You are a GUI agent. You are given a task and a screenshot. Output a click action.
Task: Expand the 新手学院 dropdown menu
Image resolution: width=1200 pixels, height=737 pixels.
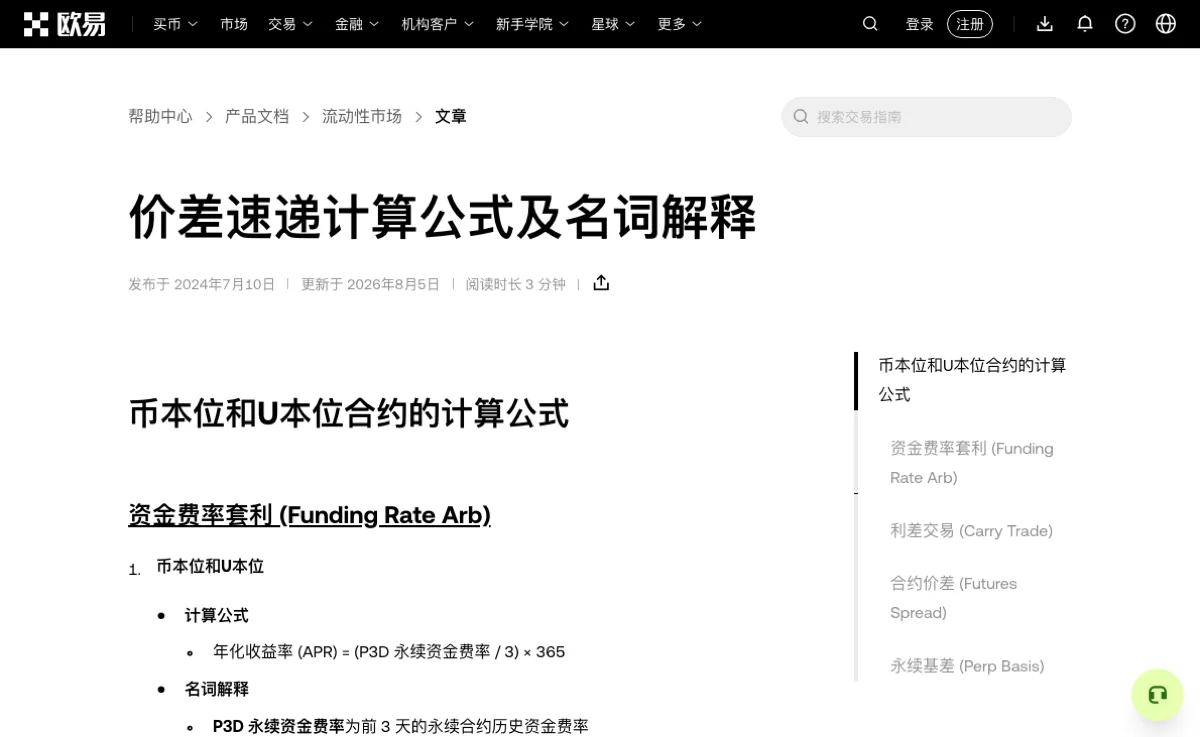(533, 24)
